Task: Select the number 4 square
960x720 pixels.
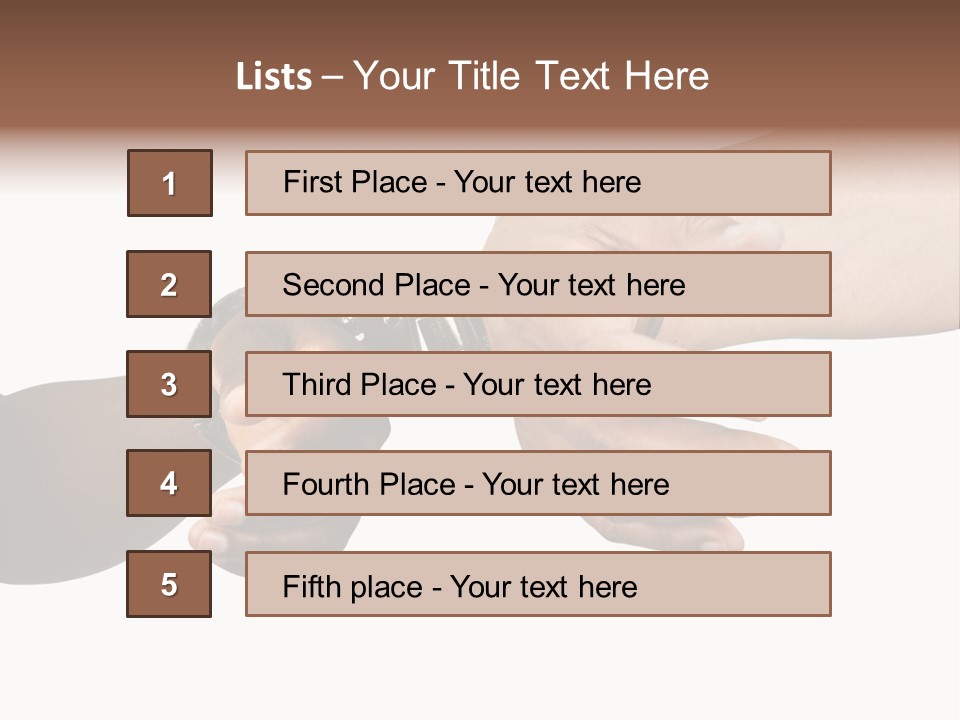Action: point(169,483)
